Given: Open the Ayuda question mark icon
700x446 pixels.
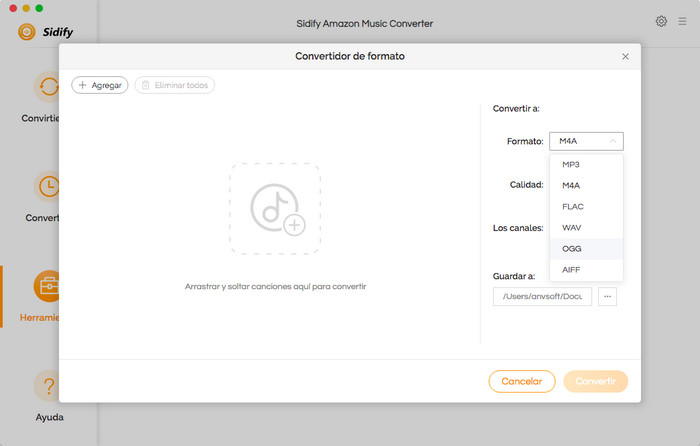Looking at the screenshot, I should (46, 385).
